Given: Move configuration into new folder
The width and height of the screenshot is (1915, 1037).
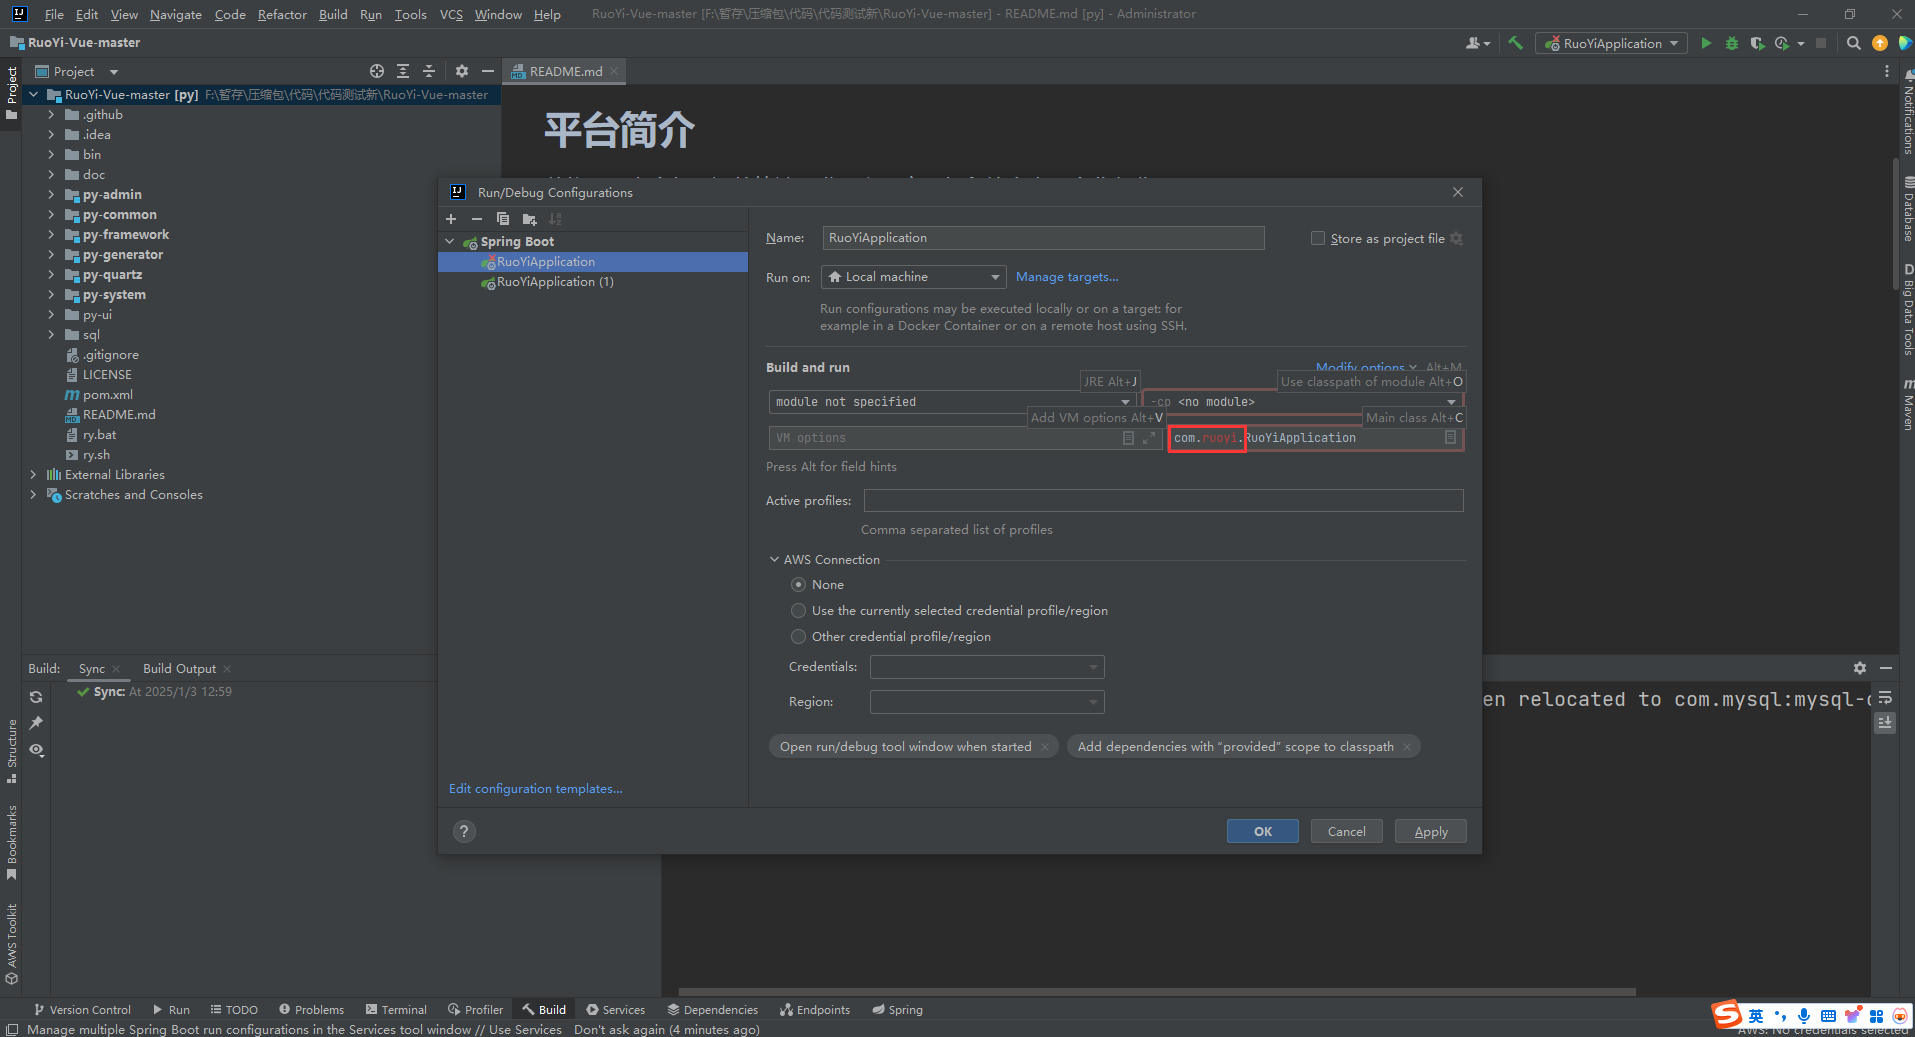Looking at the screenshot, I should tap(529, 219).
